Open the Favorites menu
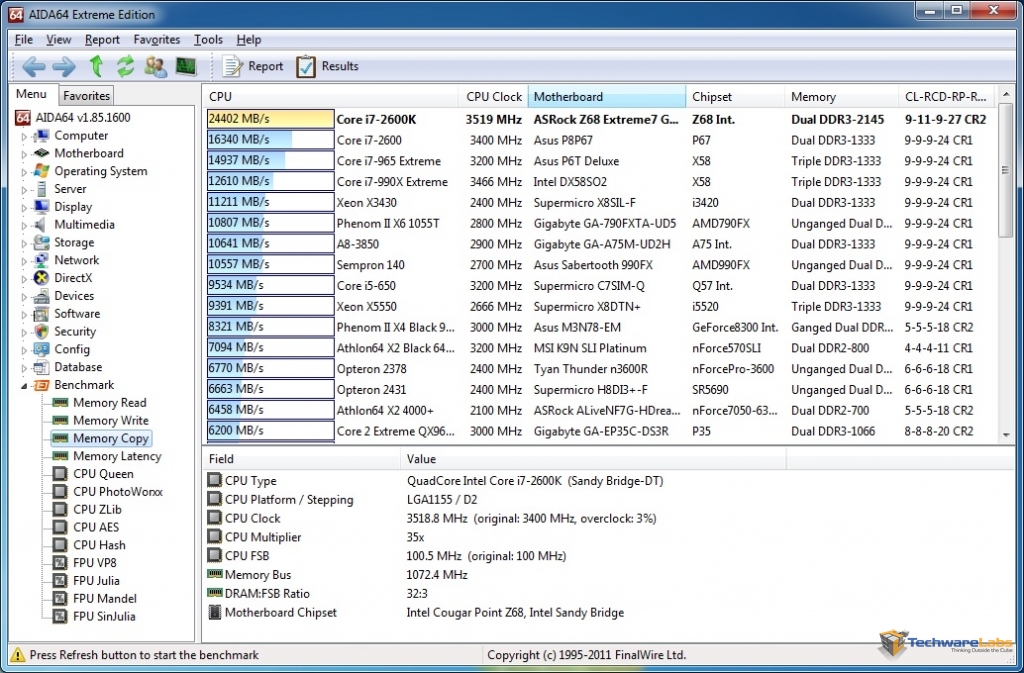Viewport: 1024px width, 673px height. pos(157,40)
